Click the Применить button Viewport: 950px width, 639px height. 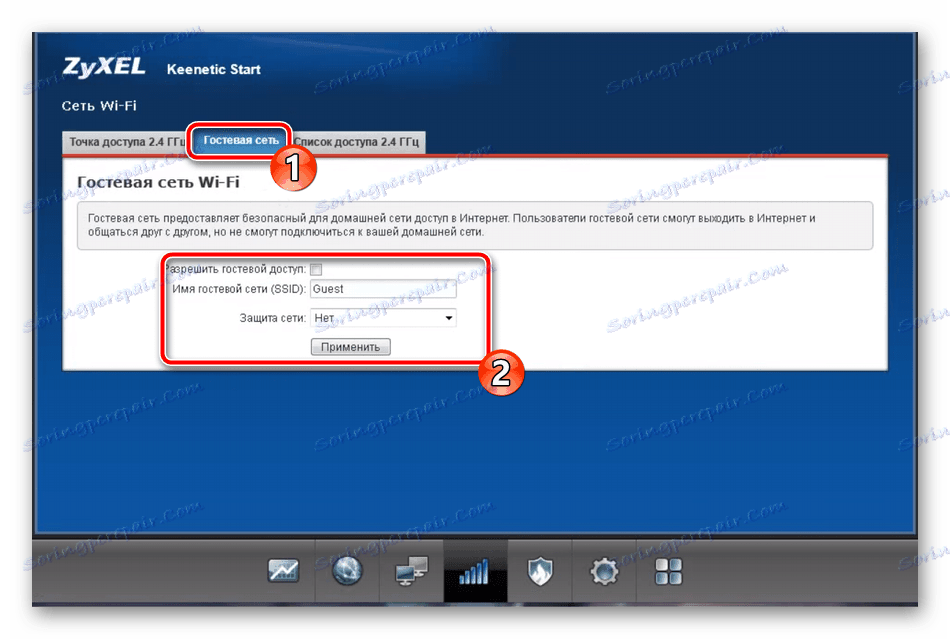[351, 347]
